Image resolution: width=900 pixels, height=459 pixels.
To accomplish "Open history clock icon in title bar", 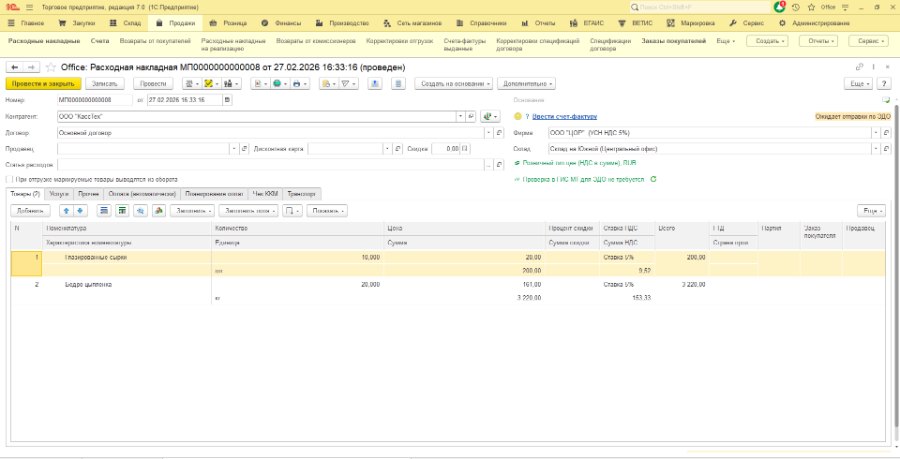I will 796,7.
